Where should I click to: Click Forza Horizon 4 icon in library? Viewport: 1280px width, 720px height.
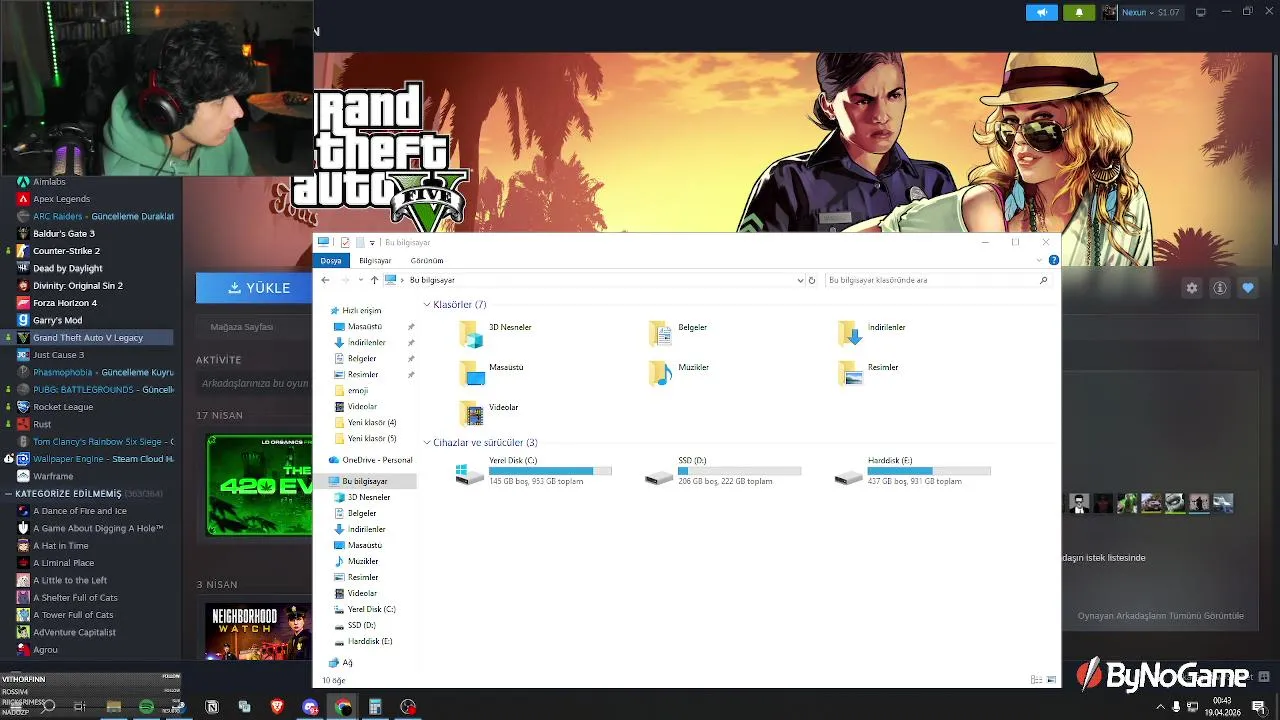click(23, 303)
